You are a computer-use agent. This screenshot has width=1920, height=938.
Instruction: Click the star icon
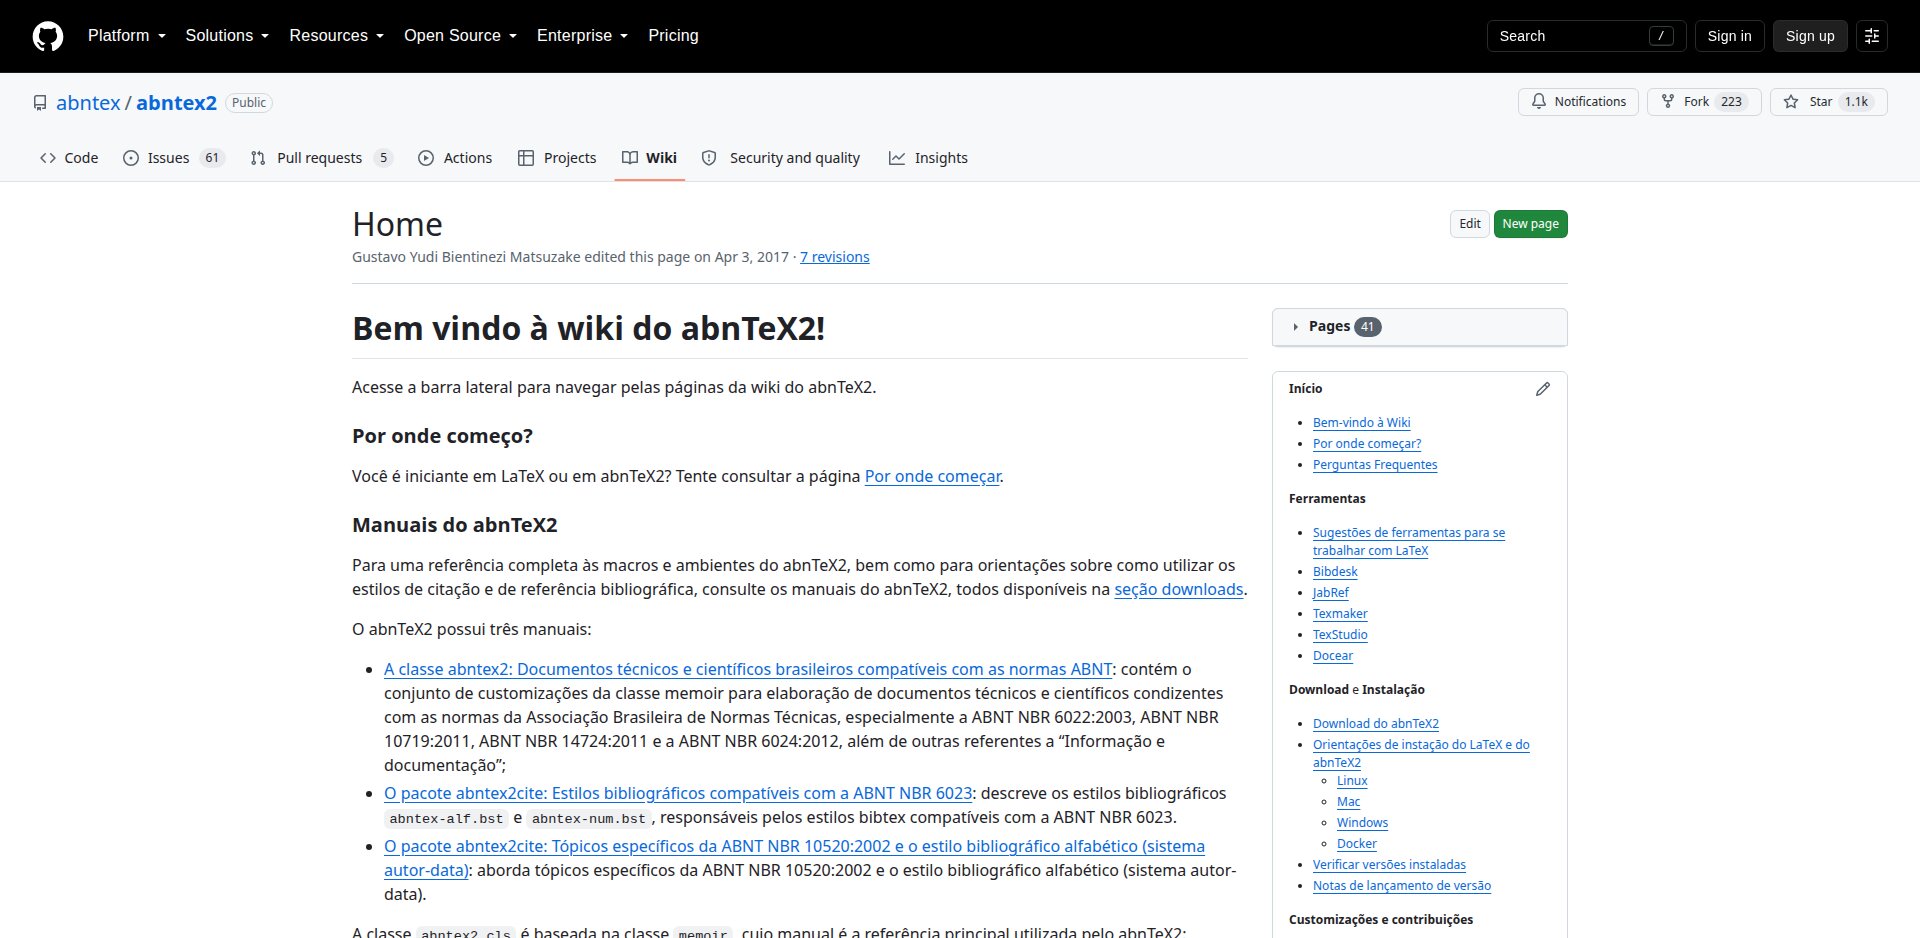(1791, 102)
